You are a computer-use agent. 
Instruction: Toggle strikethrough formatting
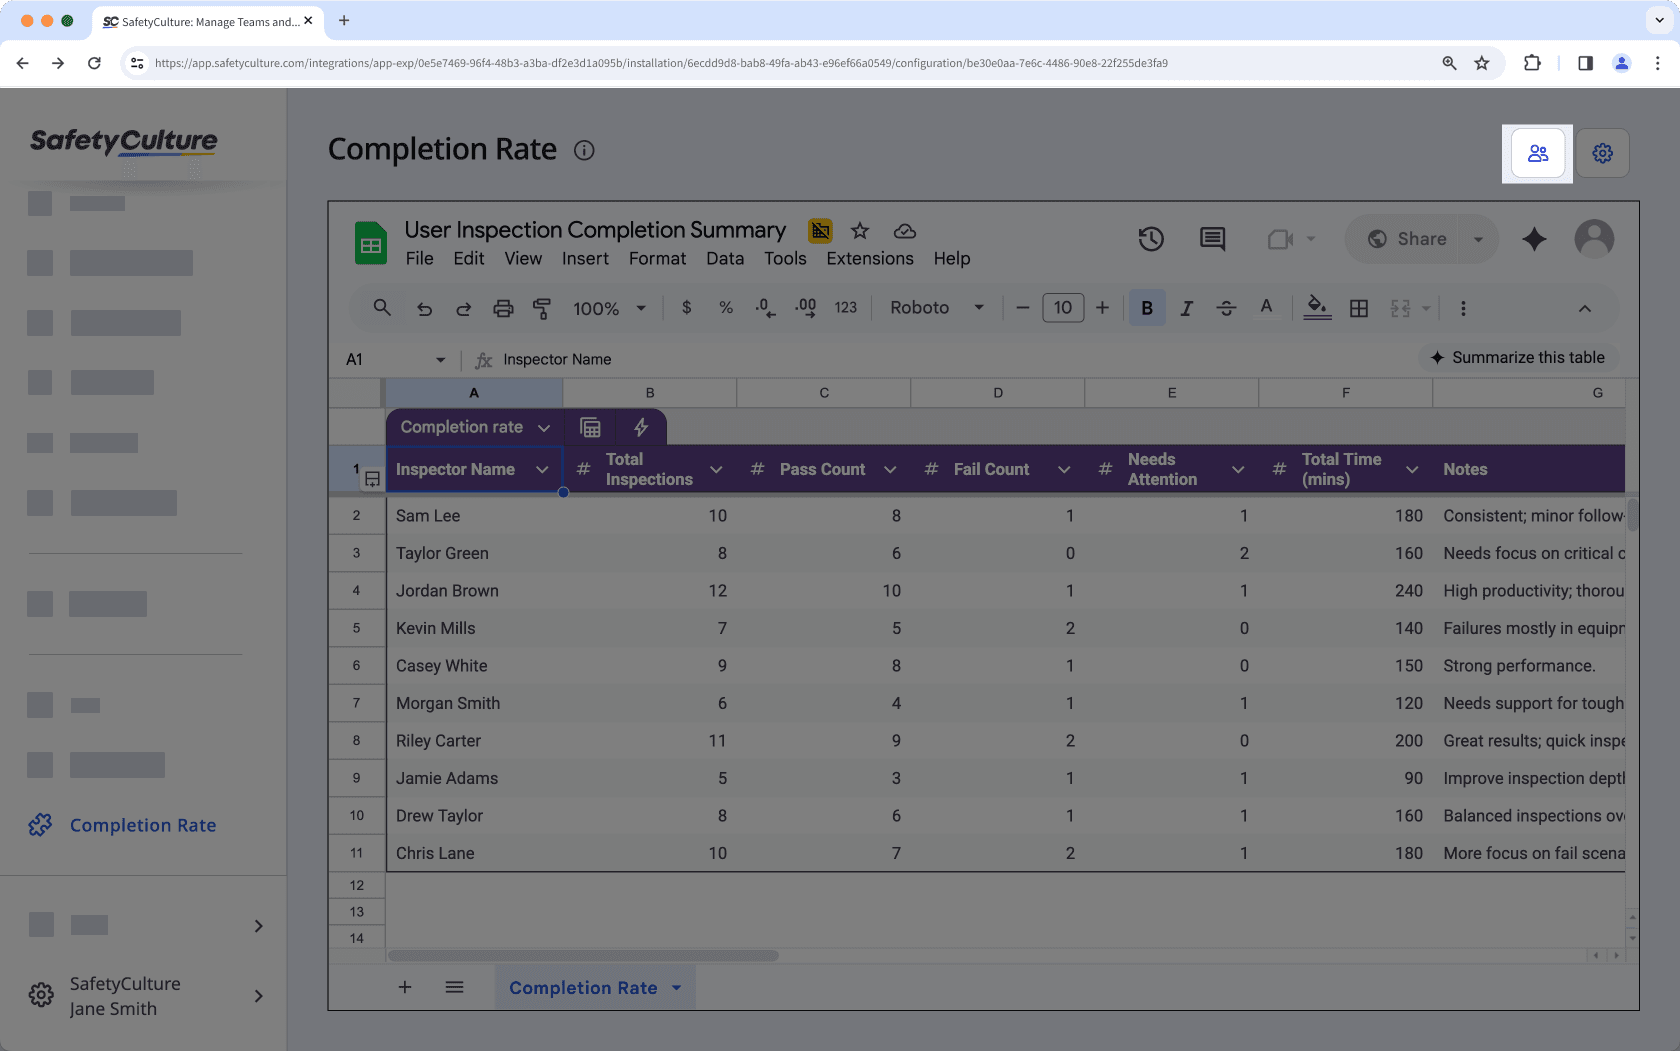click(x=1226, y=308)
